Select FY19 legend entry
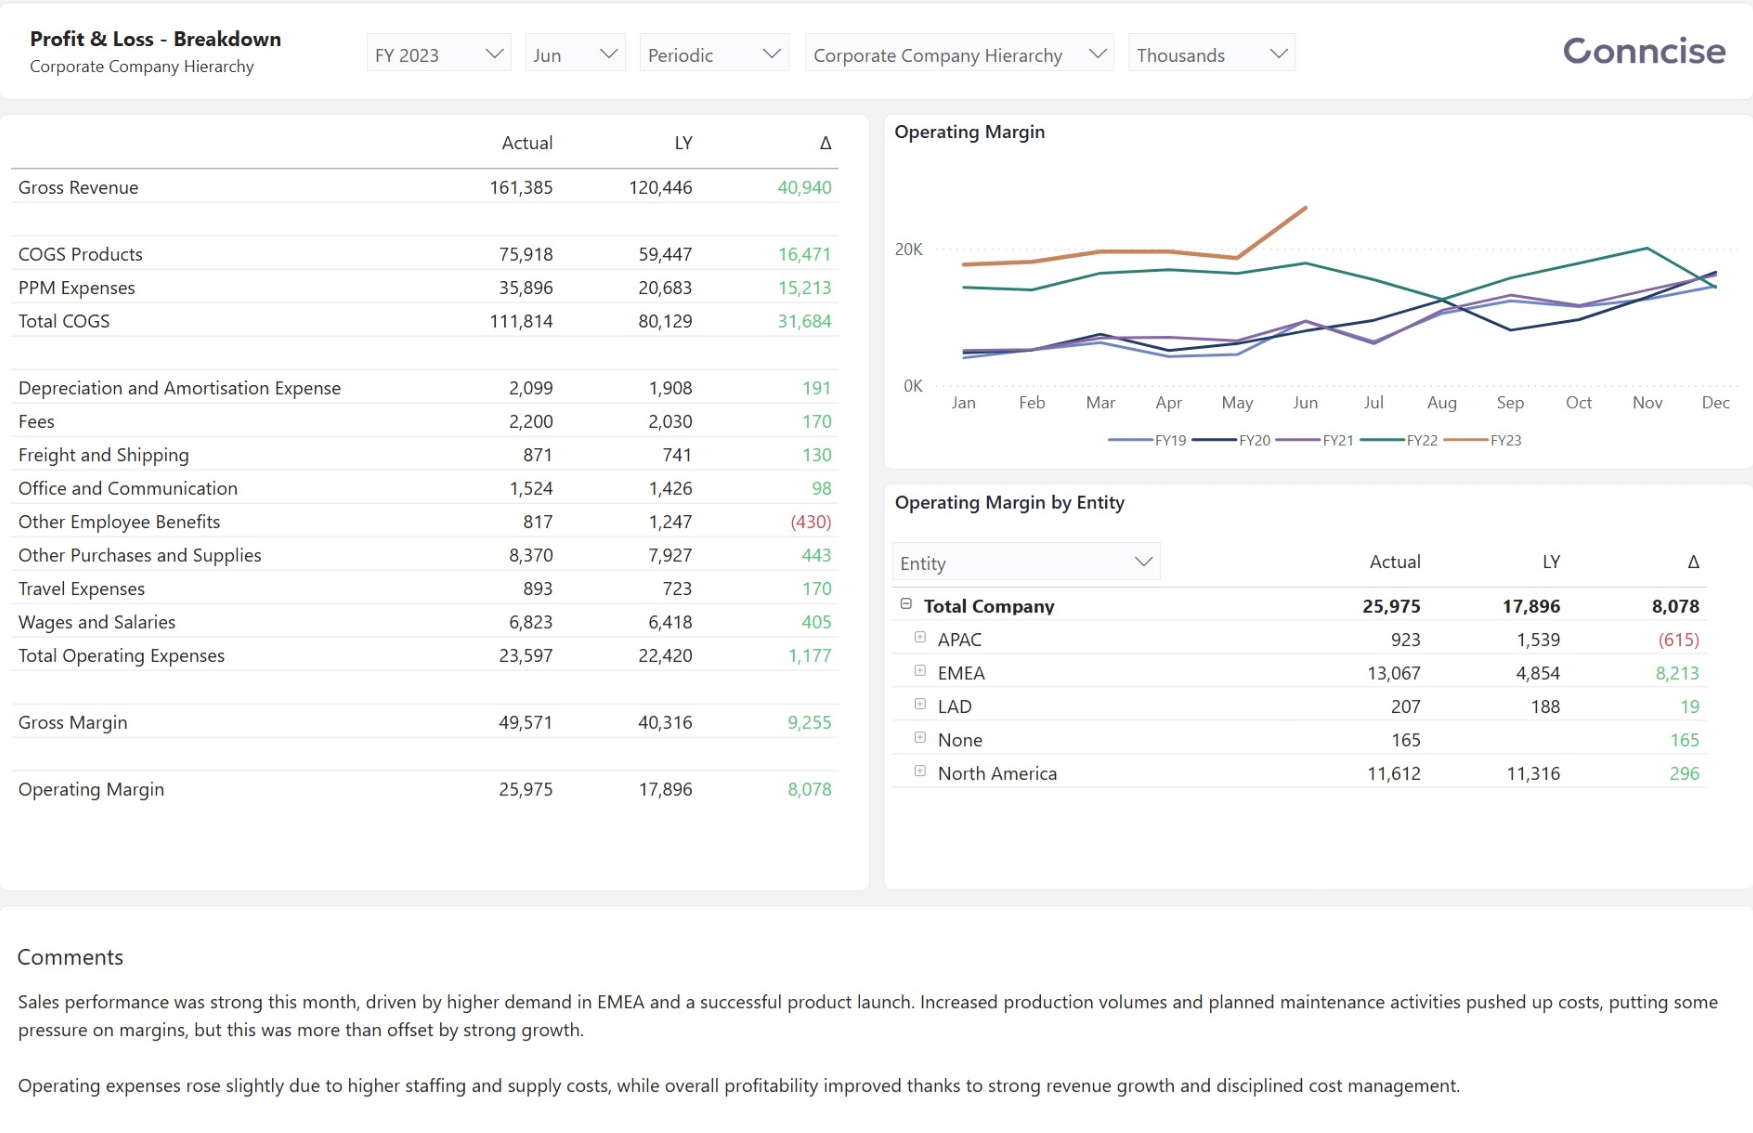Screen dimensions: 1753x1133 coord(1148,440)
